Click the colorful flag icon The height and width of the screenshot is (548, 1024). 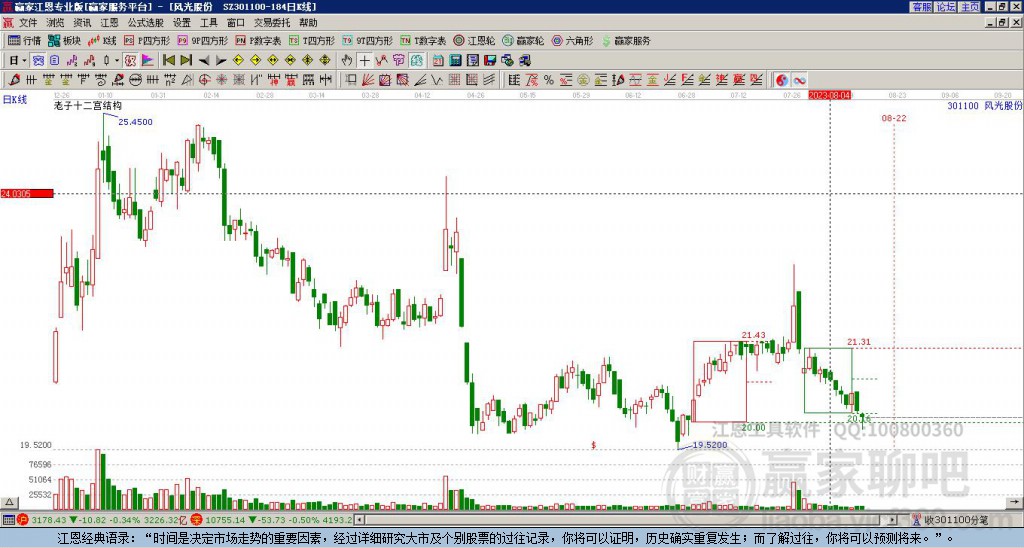(x=148, y=61)
